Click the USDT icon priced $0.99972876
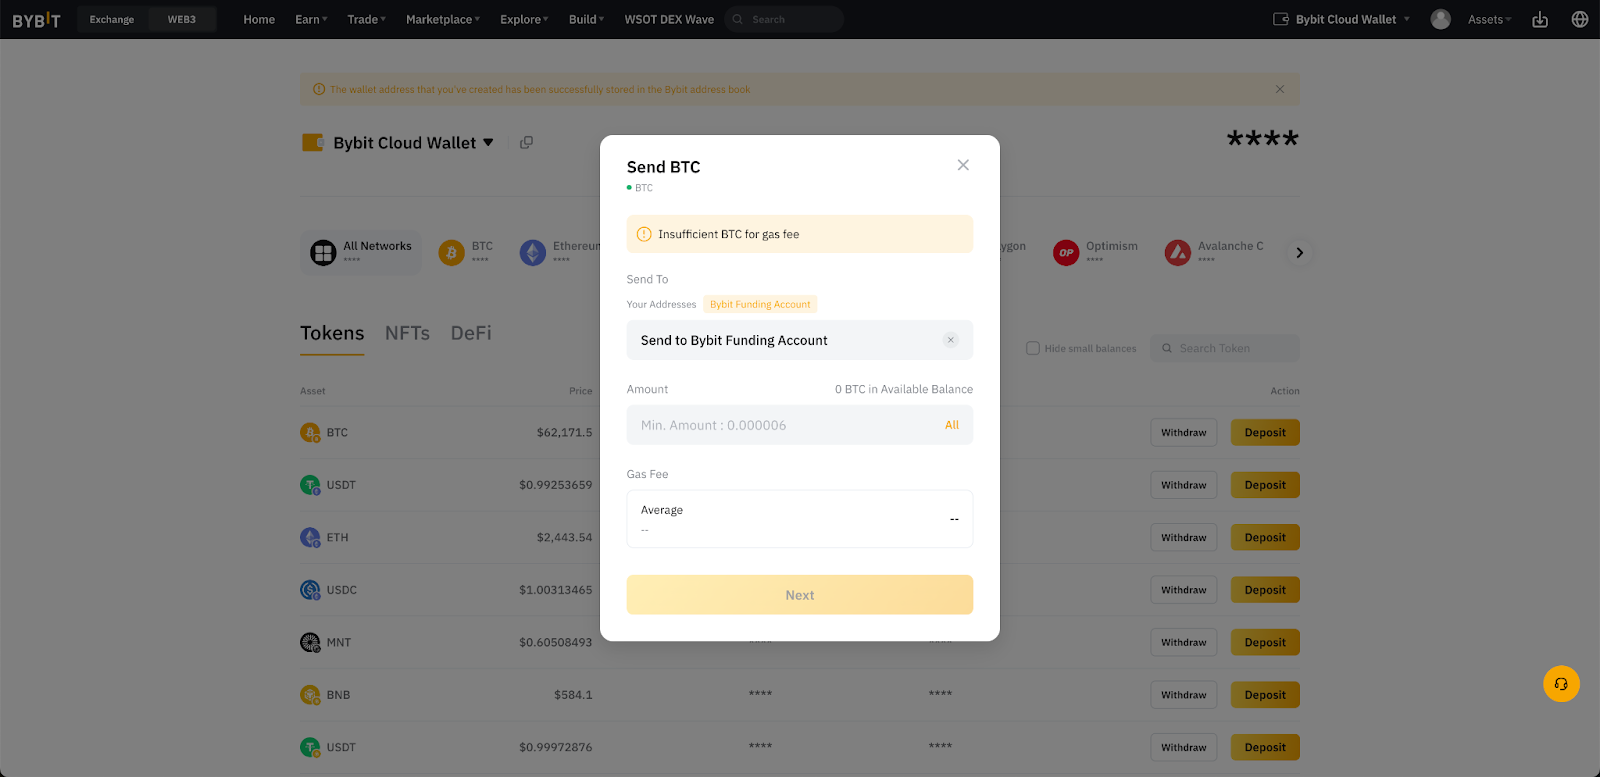The height and width of the screenshot is (777, 1600). (x=310, y=747)
